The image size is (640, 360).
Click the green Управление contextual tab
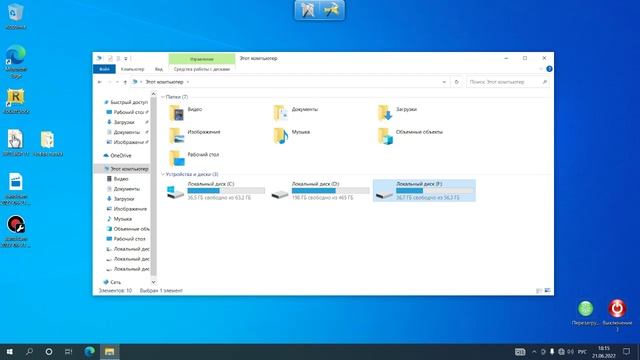click(202, 59)
